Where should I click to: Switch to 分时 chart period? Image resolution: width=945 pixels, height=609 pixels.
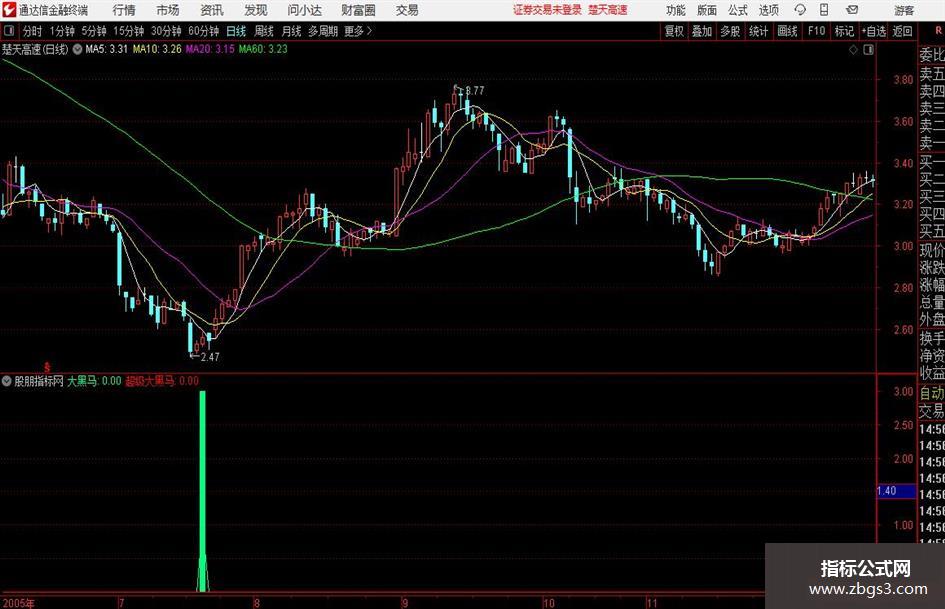pyautogui.click(x=33, y=31)
